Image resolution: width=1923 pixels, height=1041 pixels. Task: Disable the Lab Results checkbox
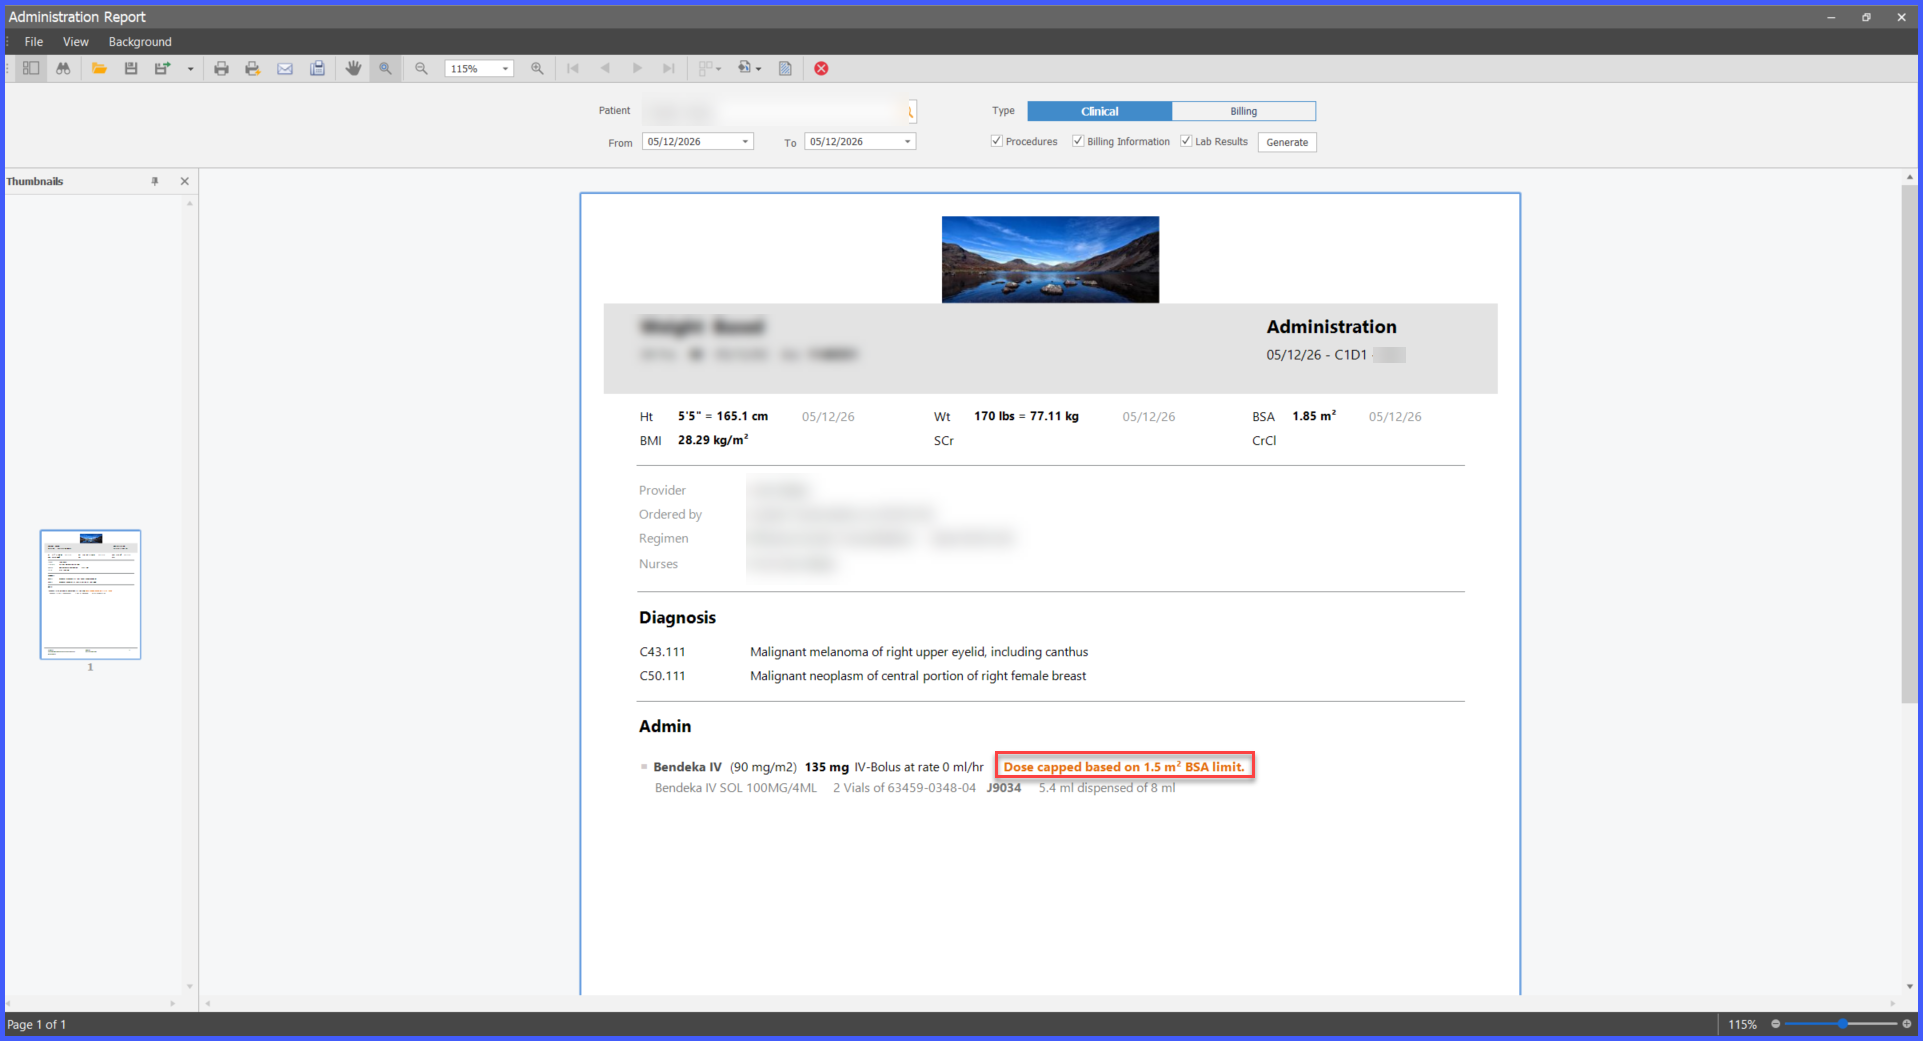point(1186,141)
